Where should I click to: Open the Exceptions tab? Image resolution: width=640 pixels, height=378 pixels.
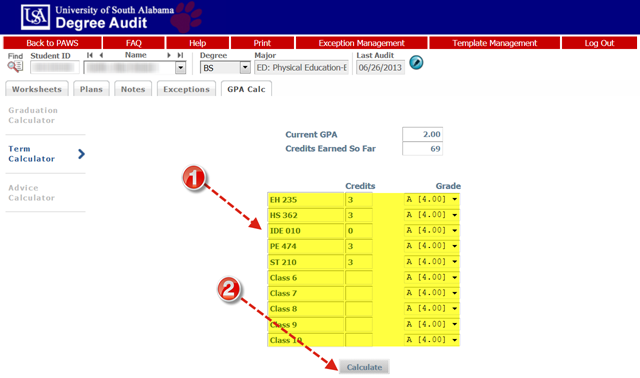point(186,89)
